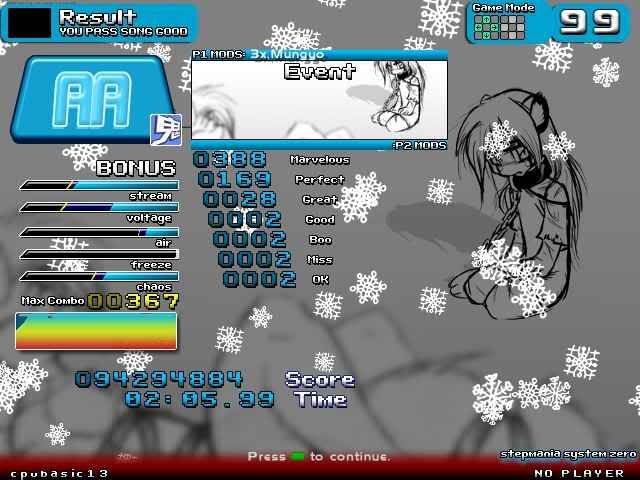Screen dimensions: 640x480
Task: Click the 'OK' label
Action: pyautogui.click(x=320, y=280)
